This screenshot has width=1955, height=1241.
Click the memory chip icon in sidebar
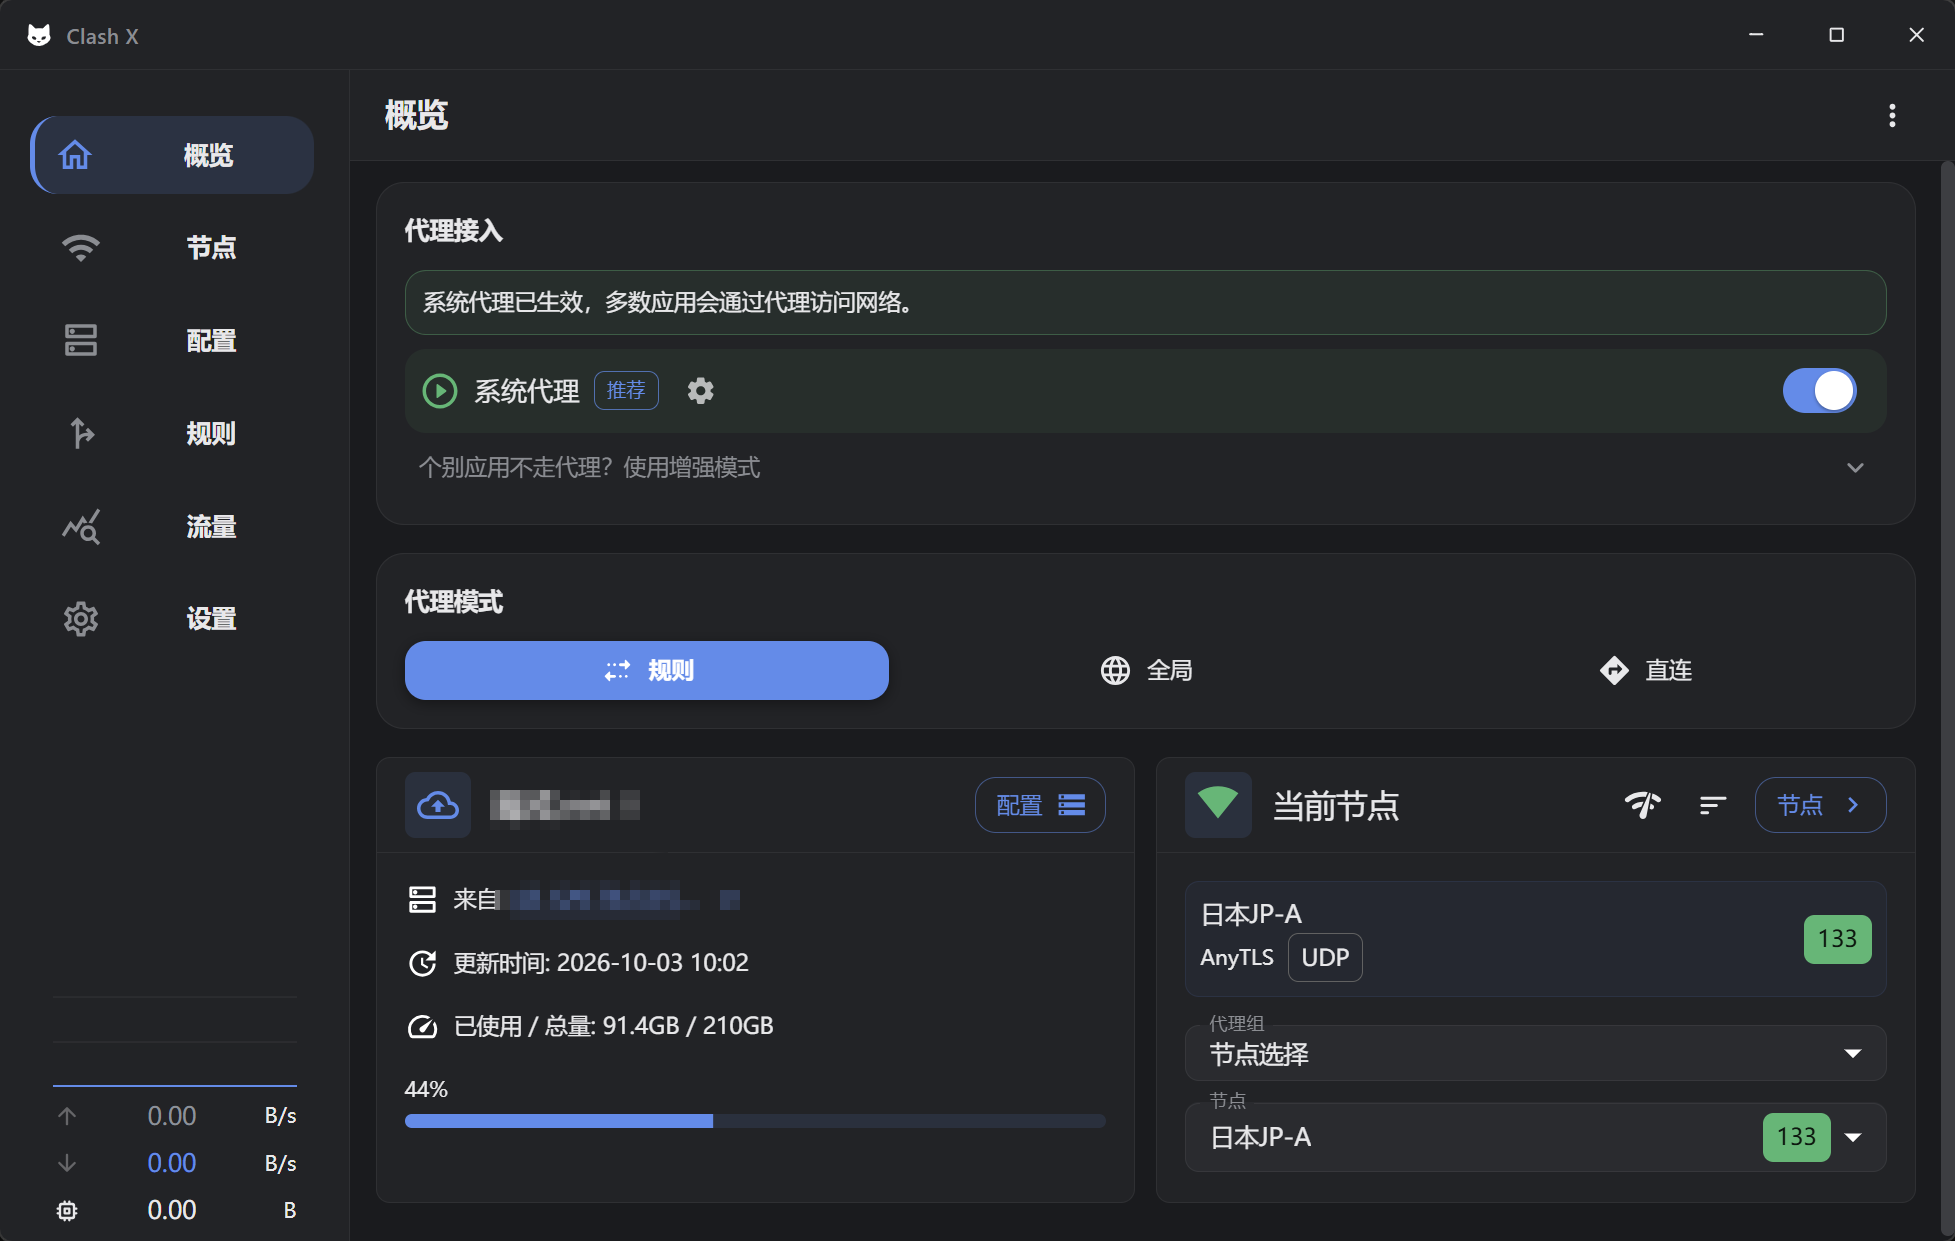(x=67, y=1210)
